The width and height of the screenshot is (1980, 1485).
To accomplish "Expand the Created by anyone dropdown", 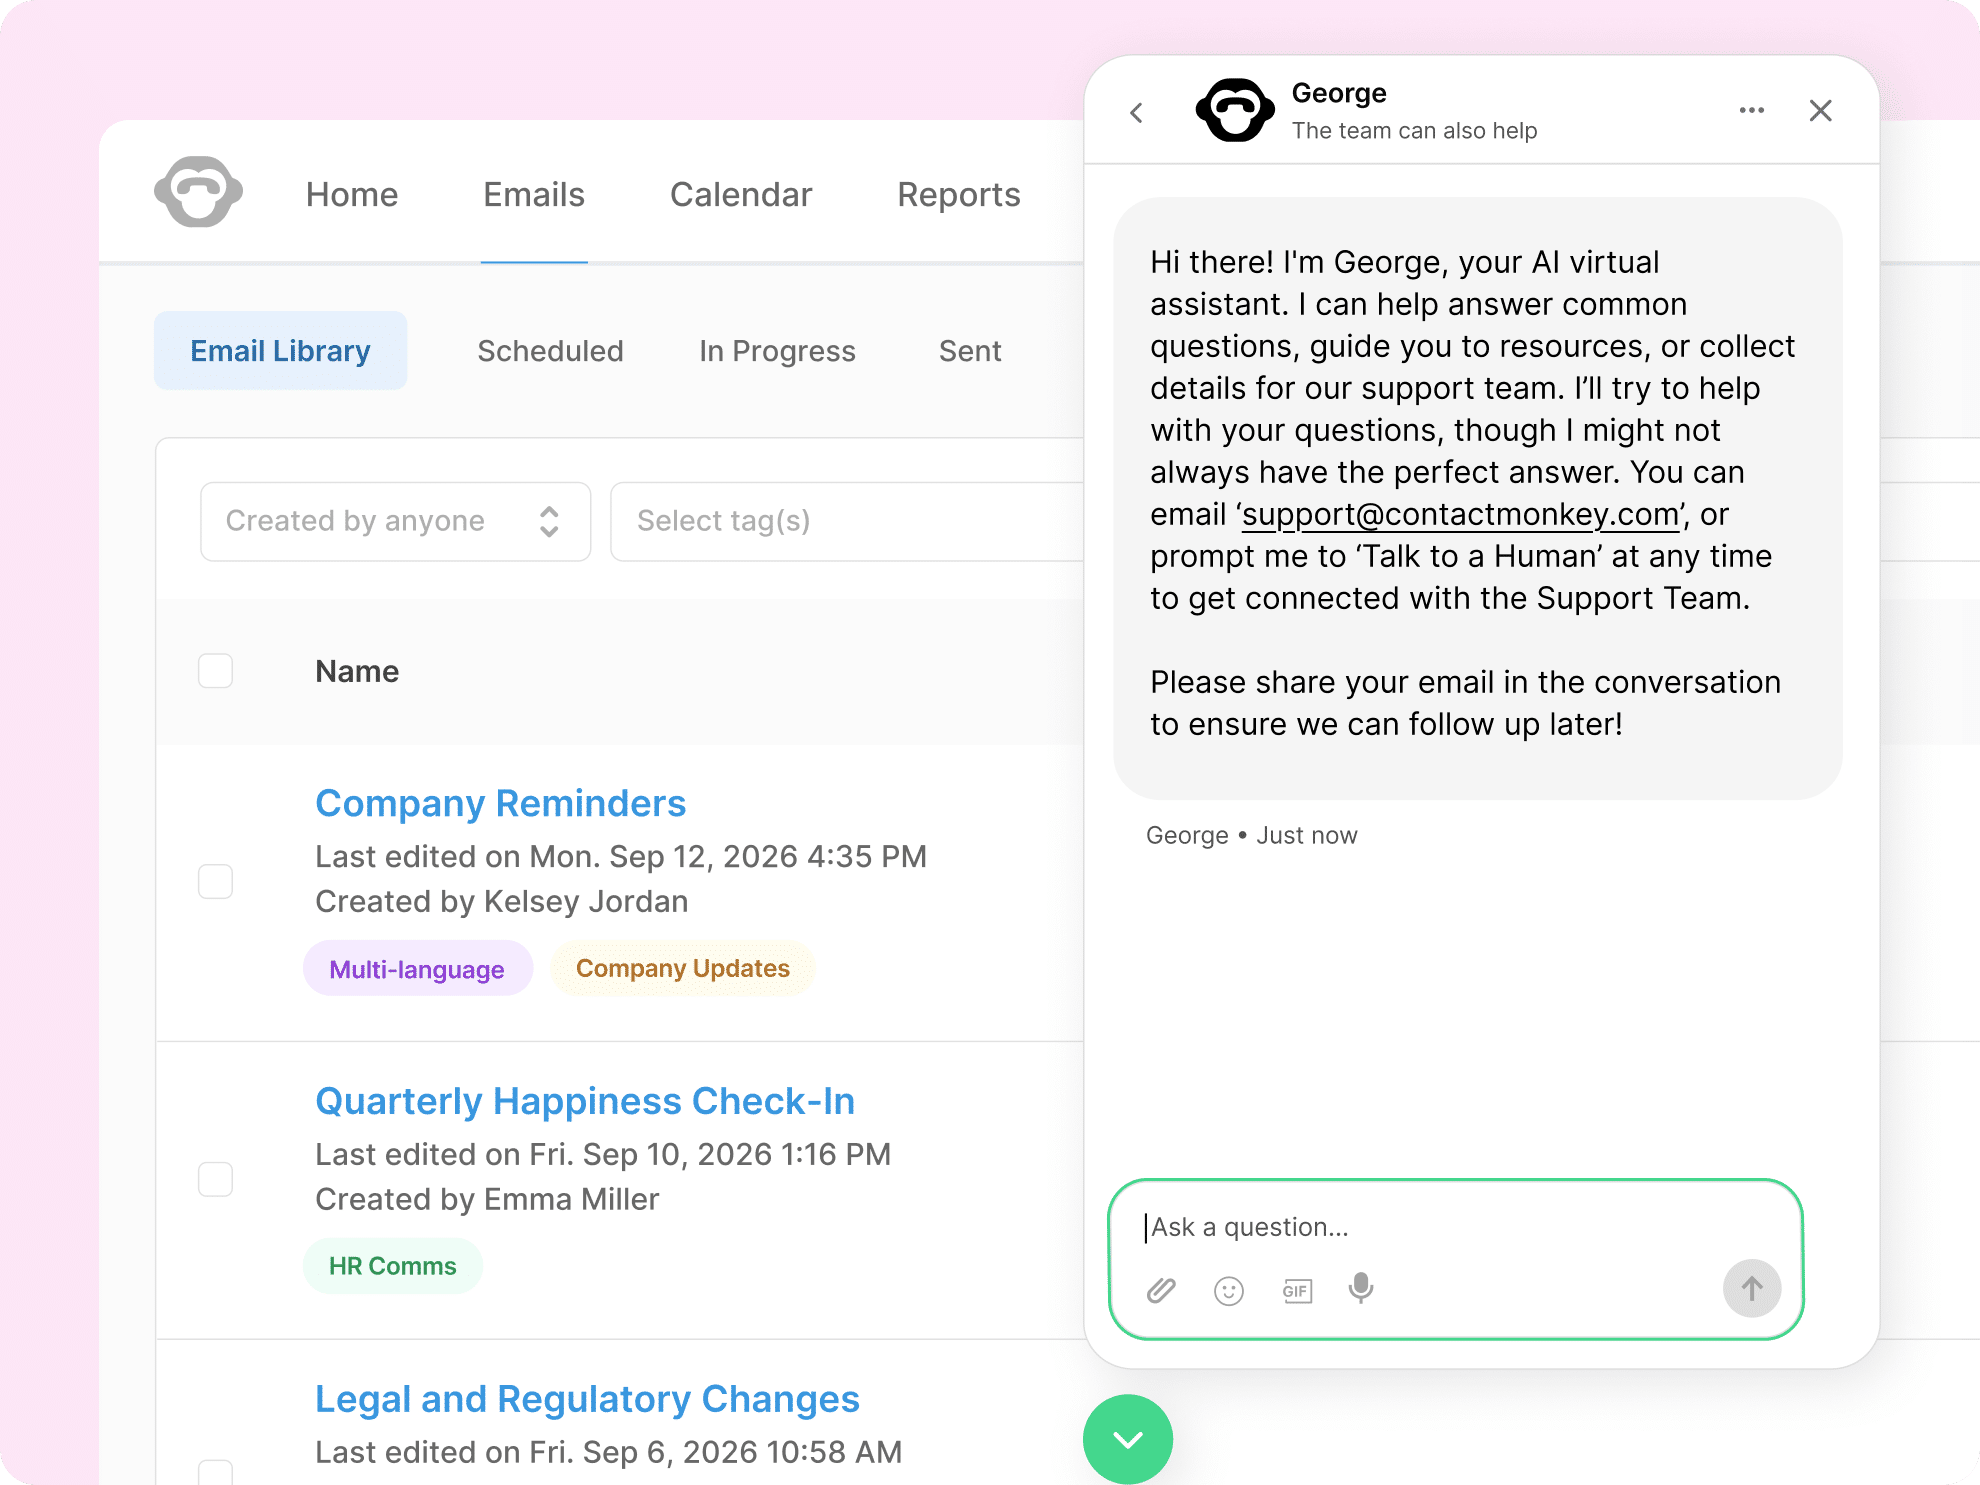I will click(x=395, y=521).
